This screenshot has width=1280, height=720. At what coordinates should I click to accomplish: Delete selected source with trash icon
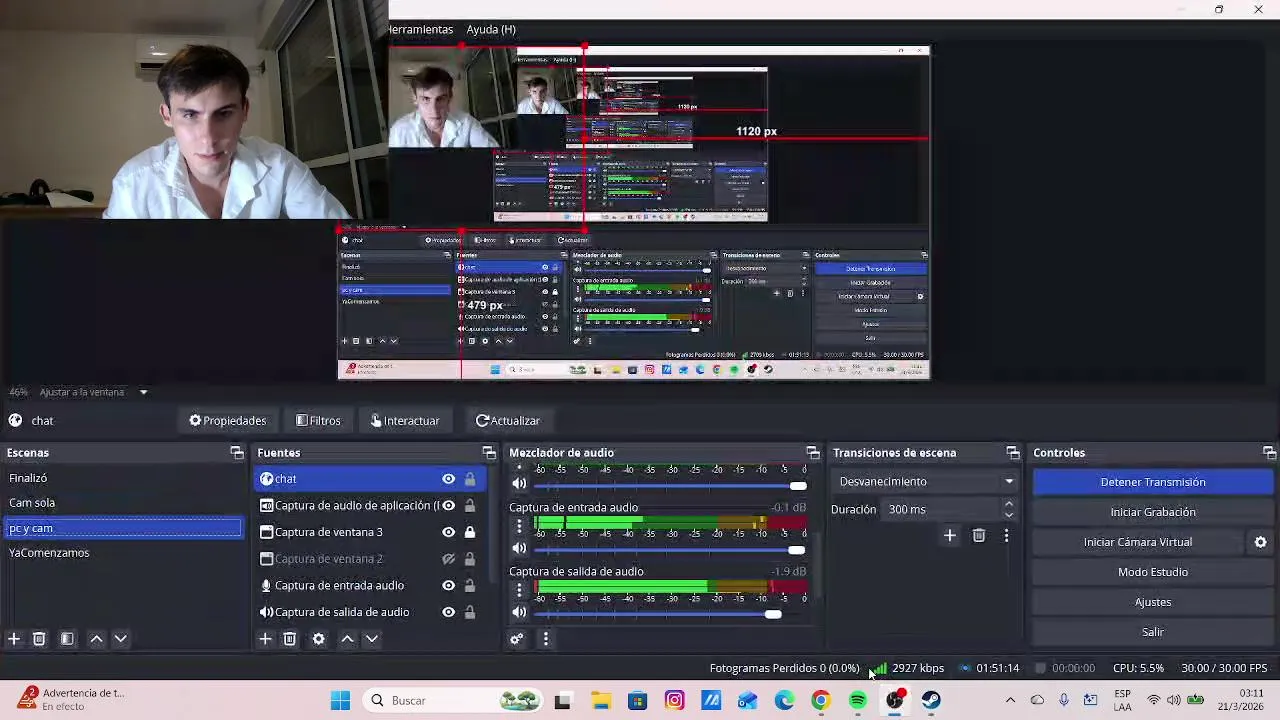(x=289, y=639)
